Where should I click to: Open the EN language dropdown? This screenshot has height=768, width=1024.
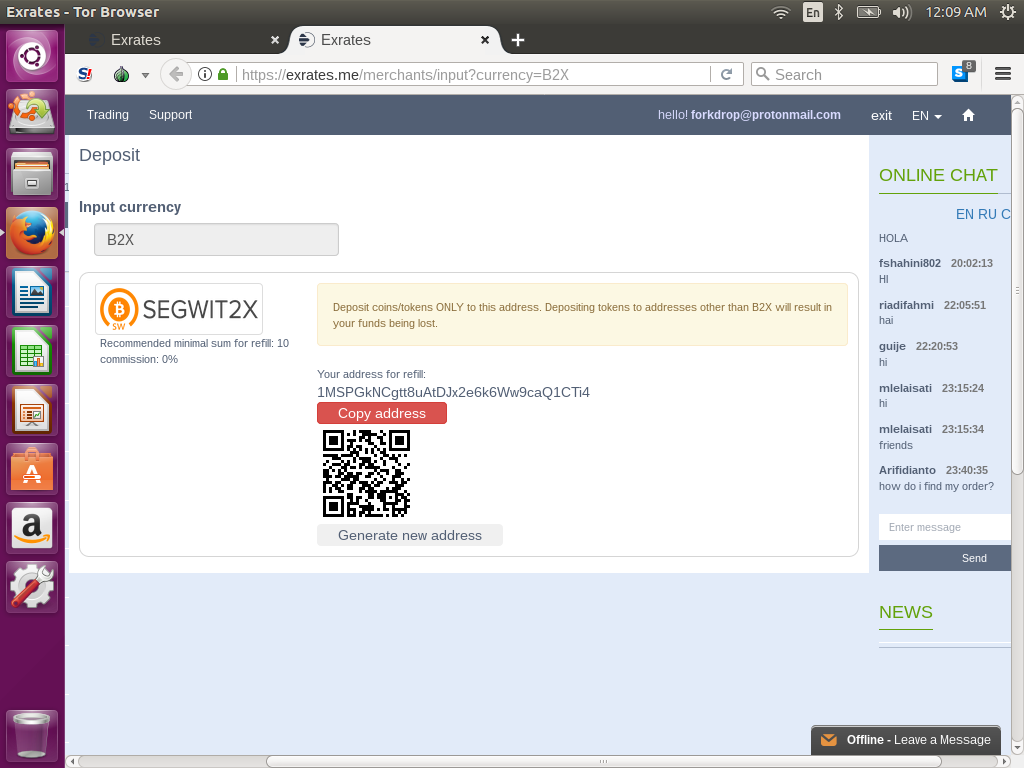pyautogui.click(x=926, y=115)
